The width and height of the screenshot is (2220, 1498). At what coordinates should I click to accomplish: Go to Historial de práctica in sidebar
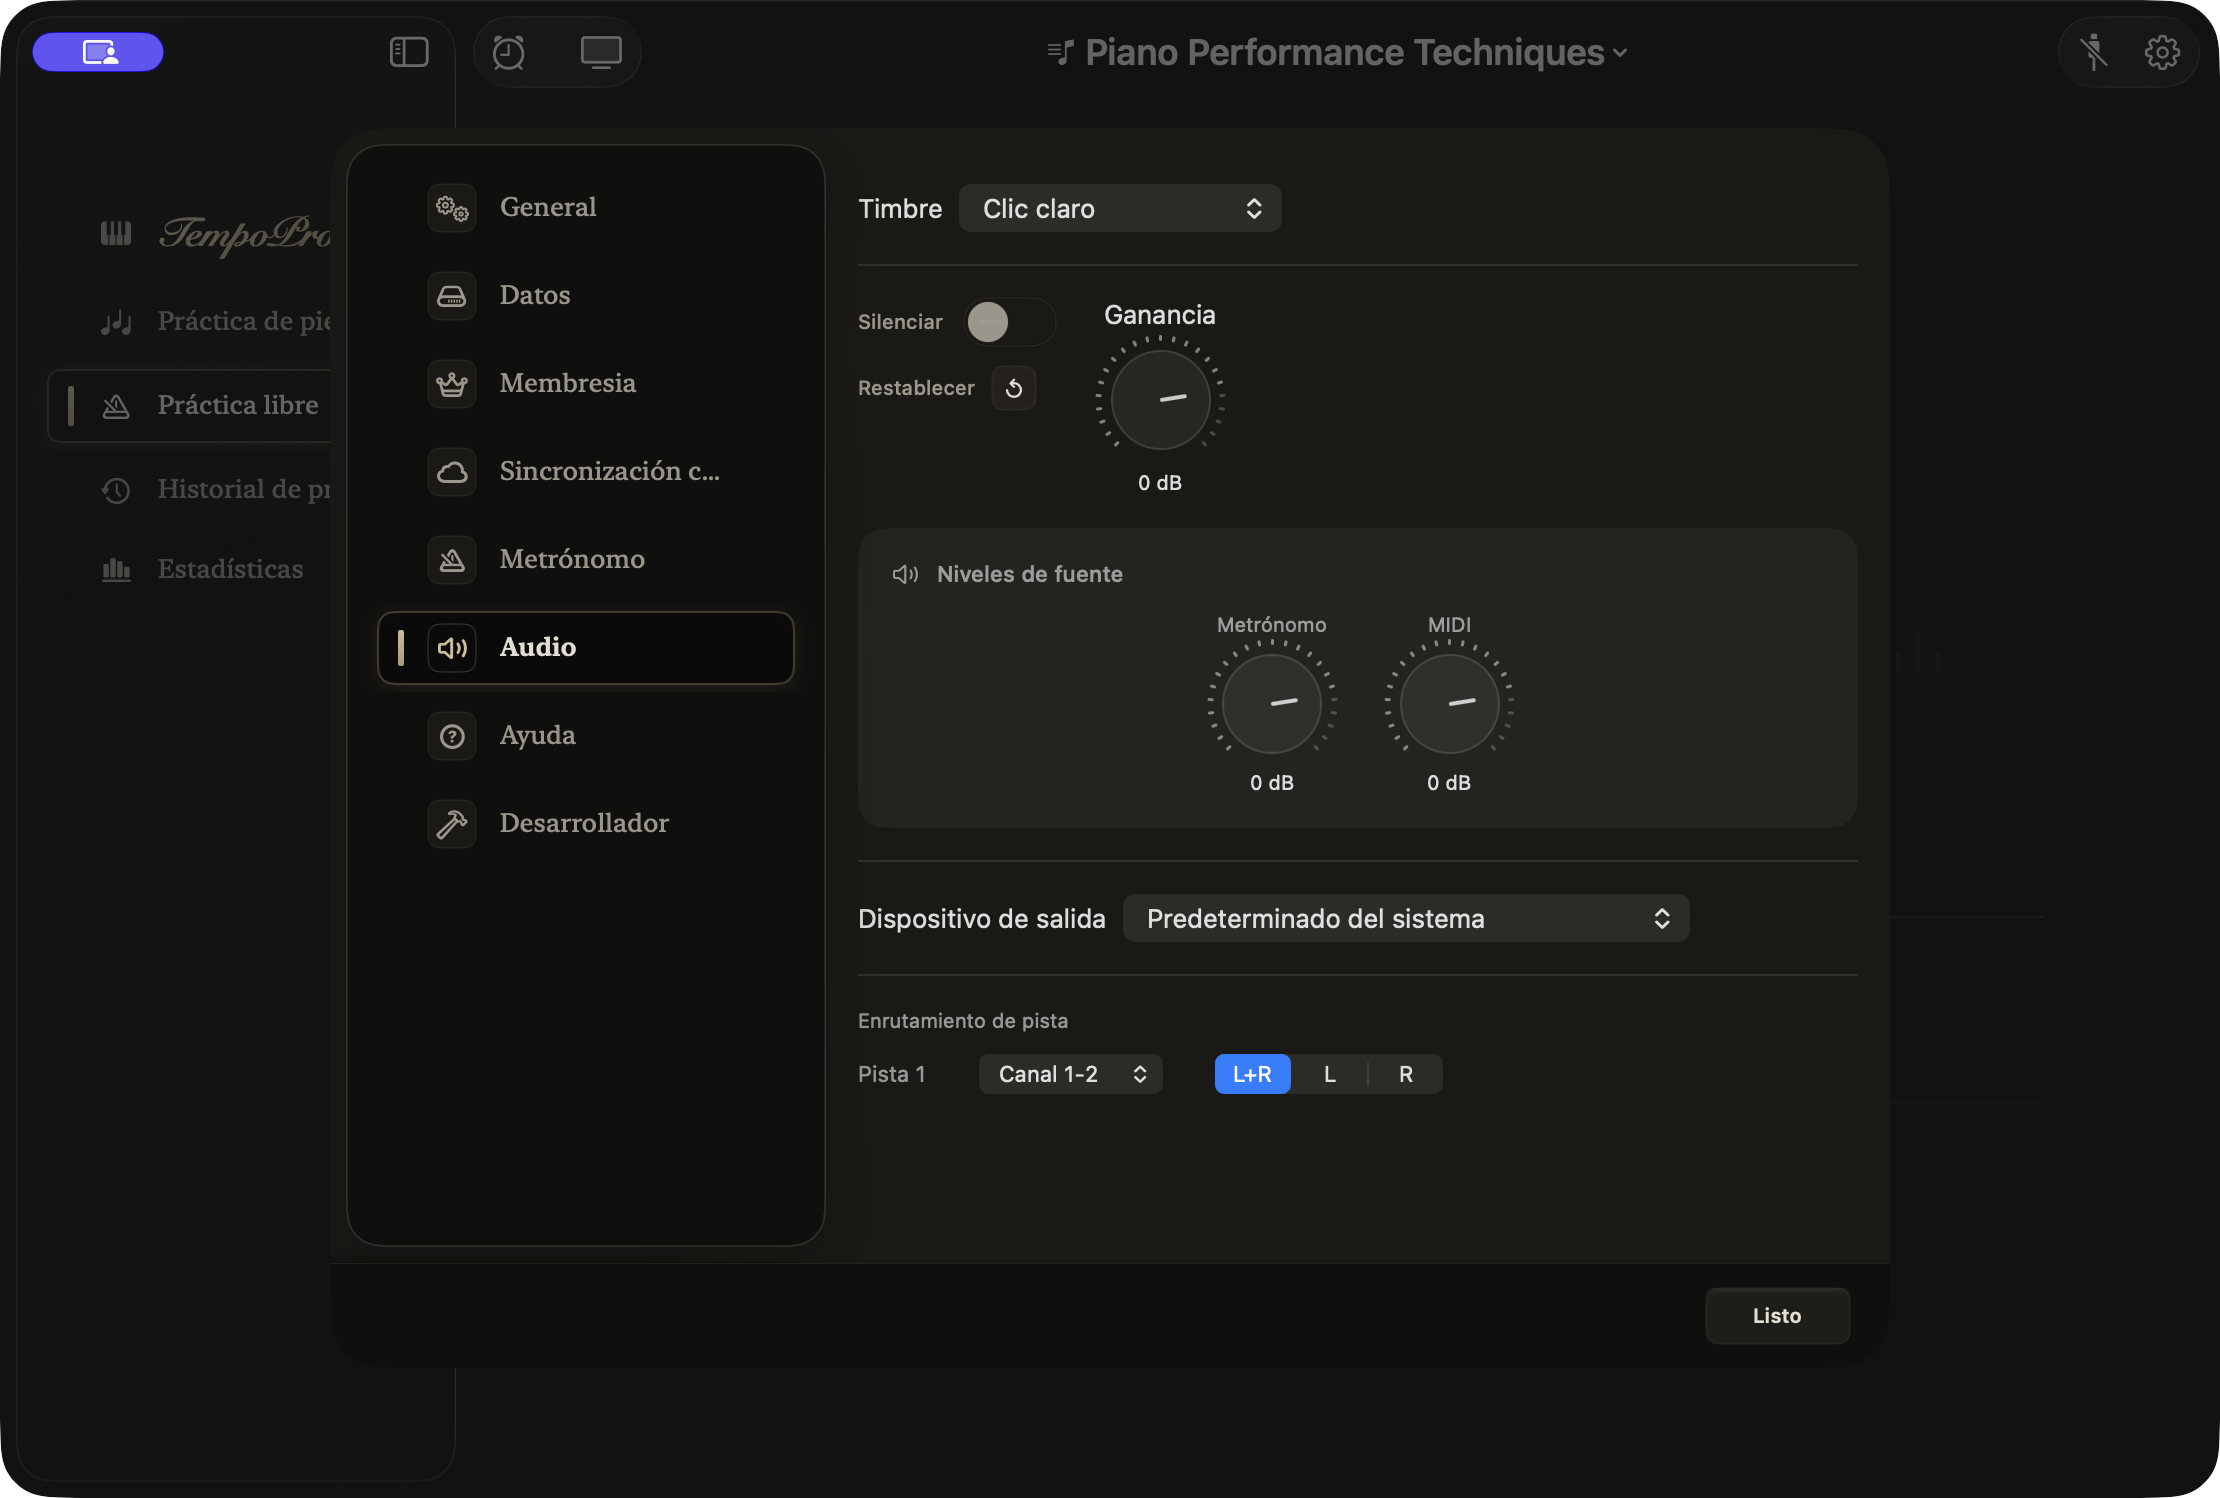[190, 490]
